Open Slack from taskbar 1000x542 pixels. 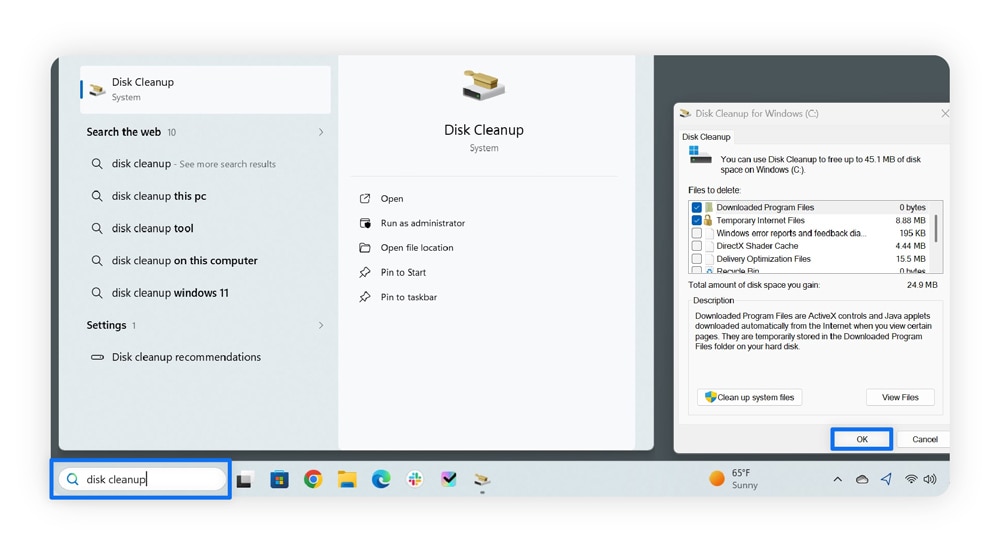pos(415,479)
